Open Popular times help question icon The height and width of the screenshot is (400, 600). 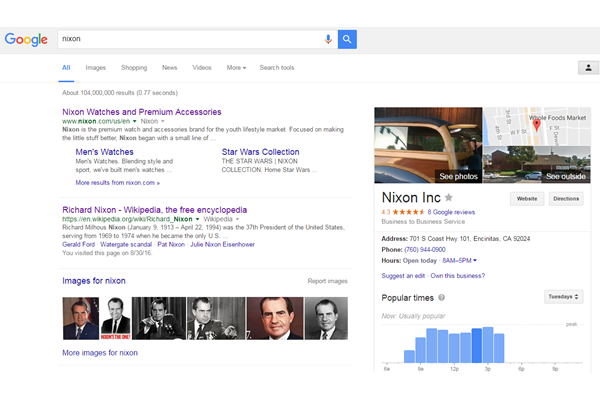(x=442, y=297)
